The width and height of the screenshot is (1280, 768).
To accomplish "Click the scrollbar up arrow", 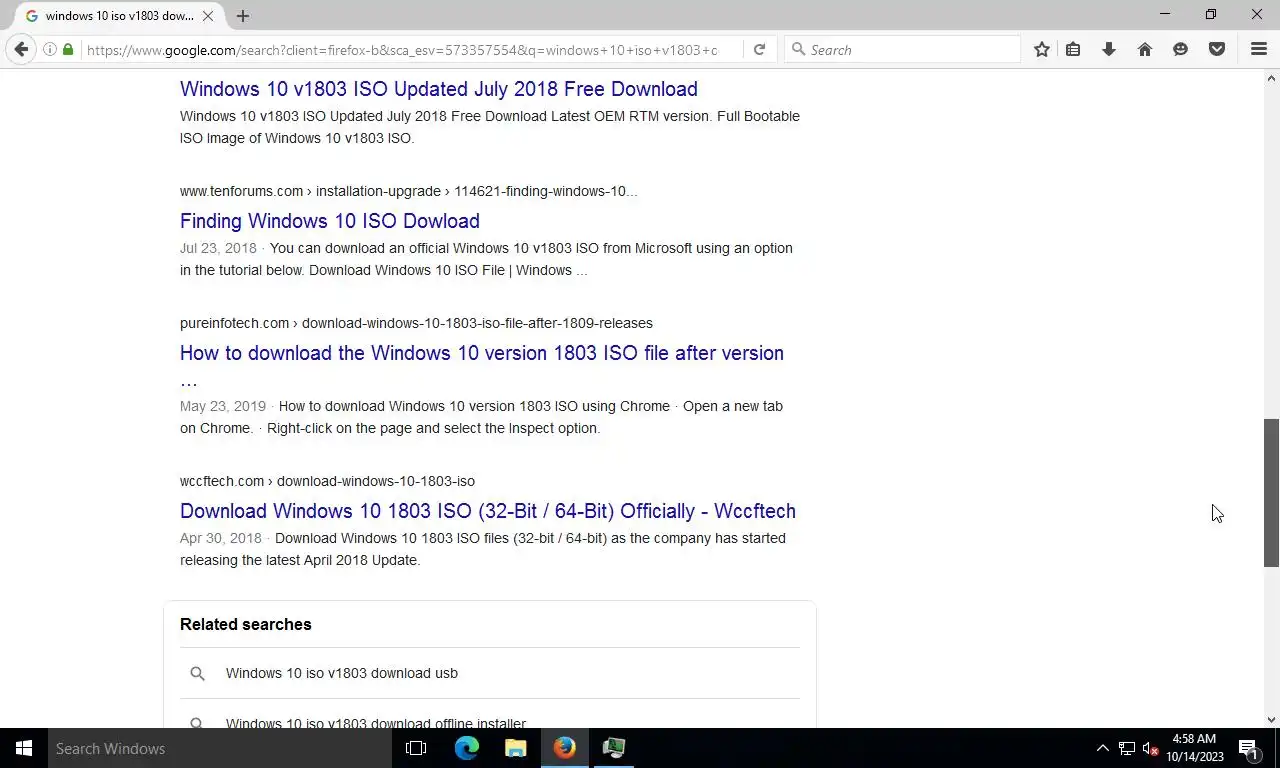I will [x=1271, y=78].
